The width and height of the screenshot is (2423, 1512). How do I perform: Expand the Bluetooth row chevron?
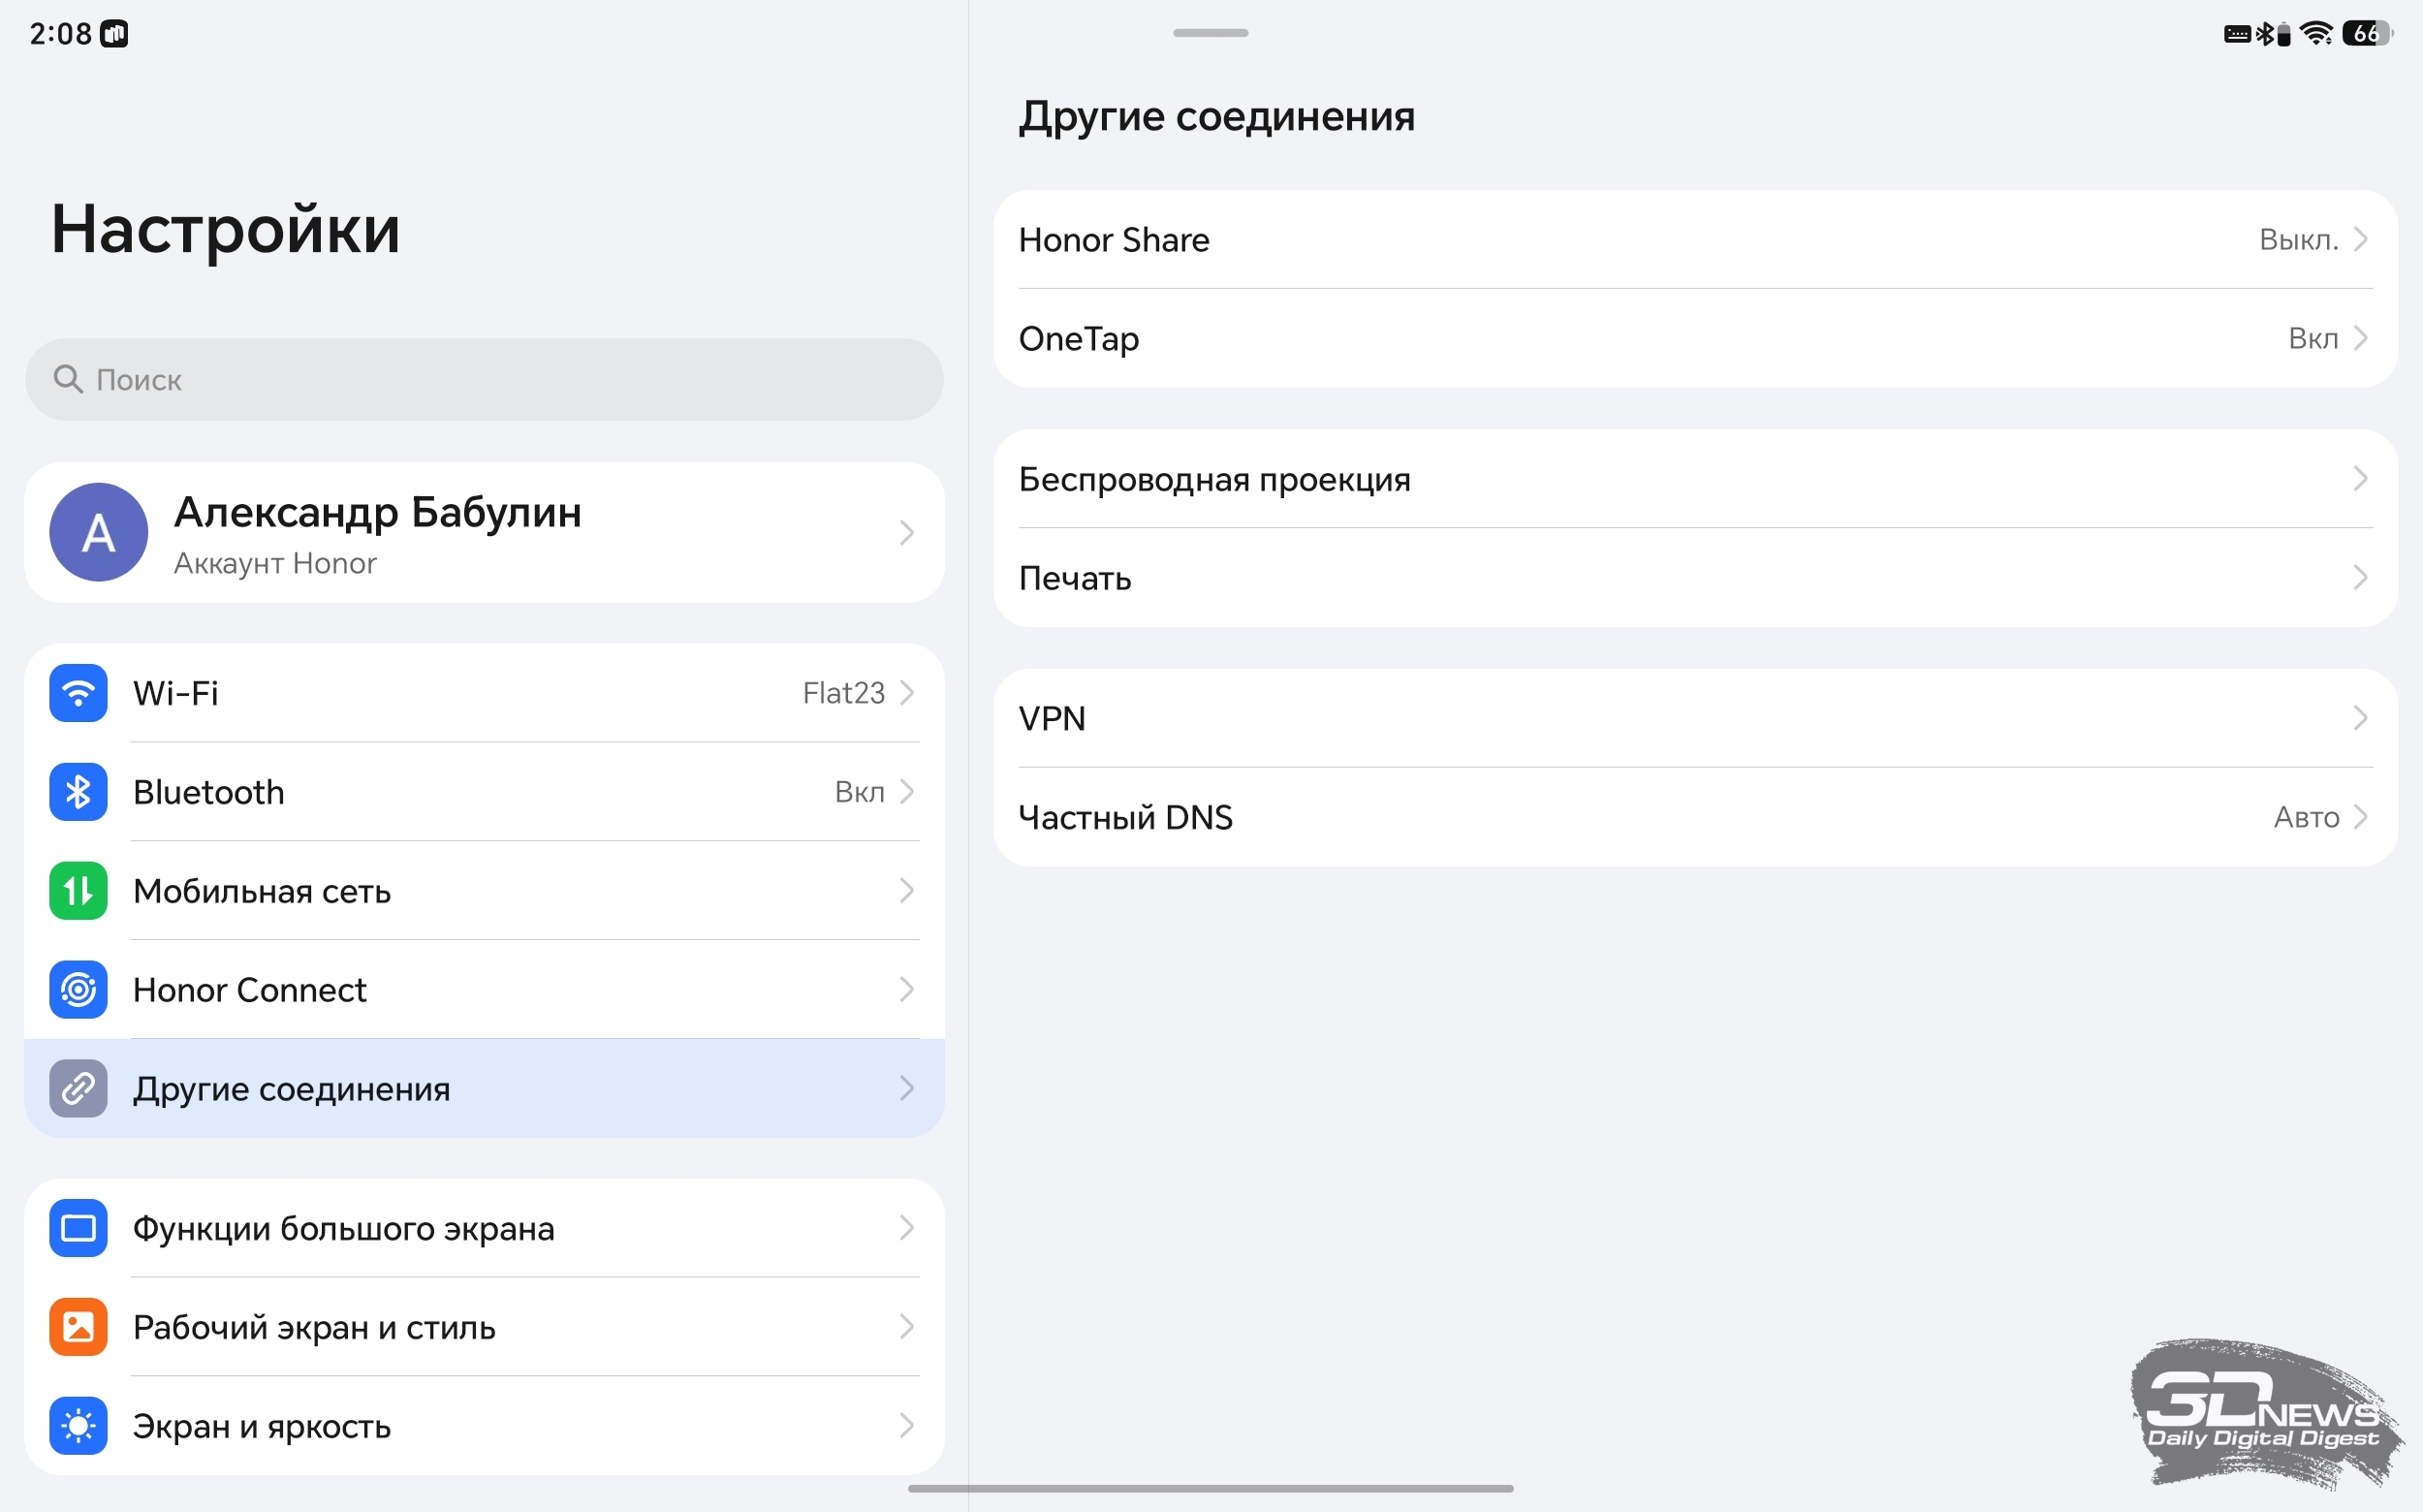[906, 792]
